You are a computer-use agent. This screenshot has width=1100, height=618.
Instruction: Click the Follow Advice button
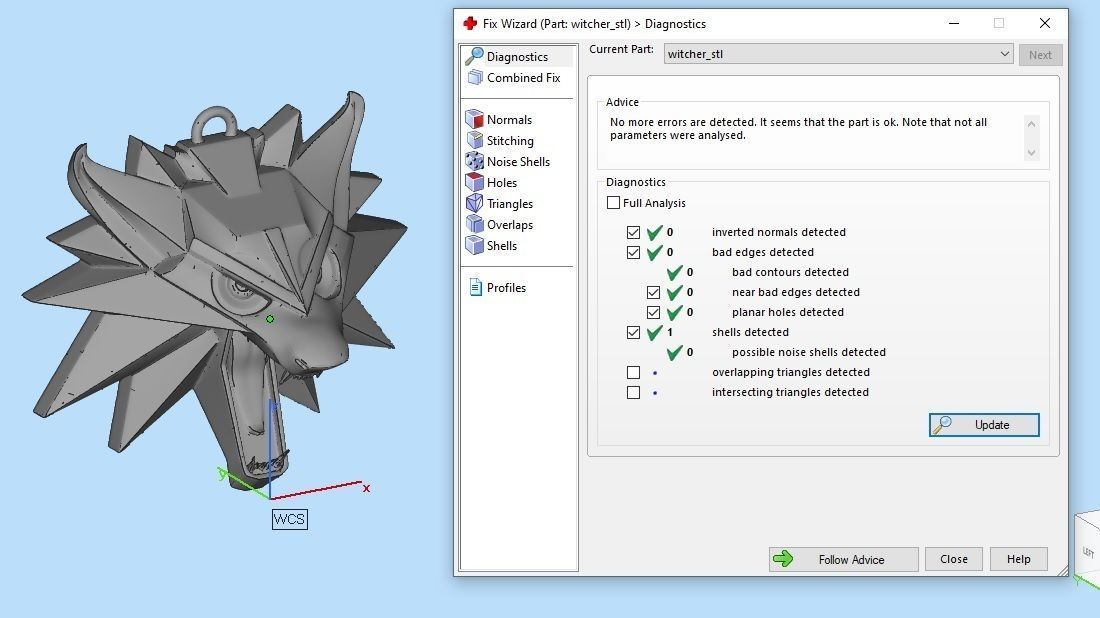point(843,559)
